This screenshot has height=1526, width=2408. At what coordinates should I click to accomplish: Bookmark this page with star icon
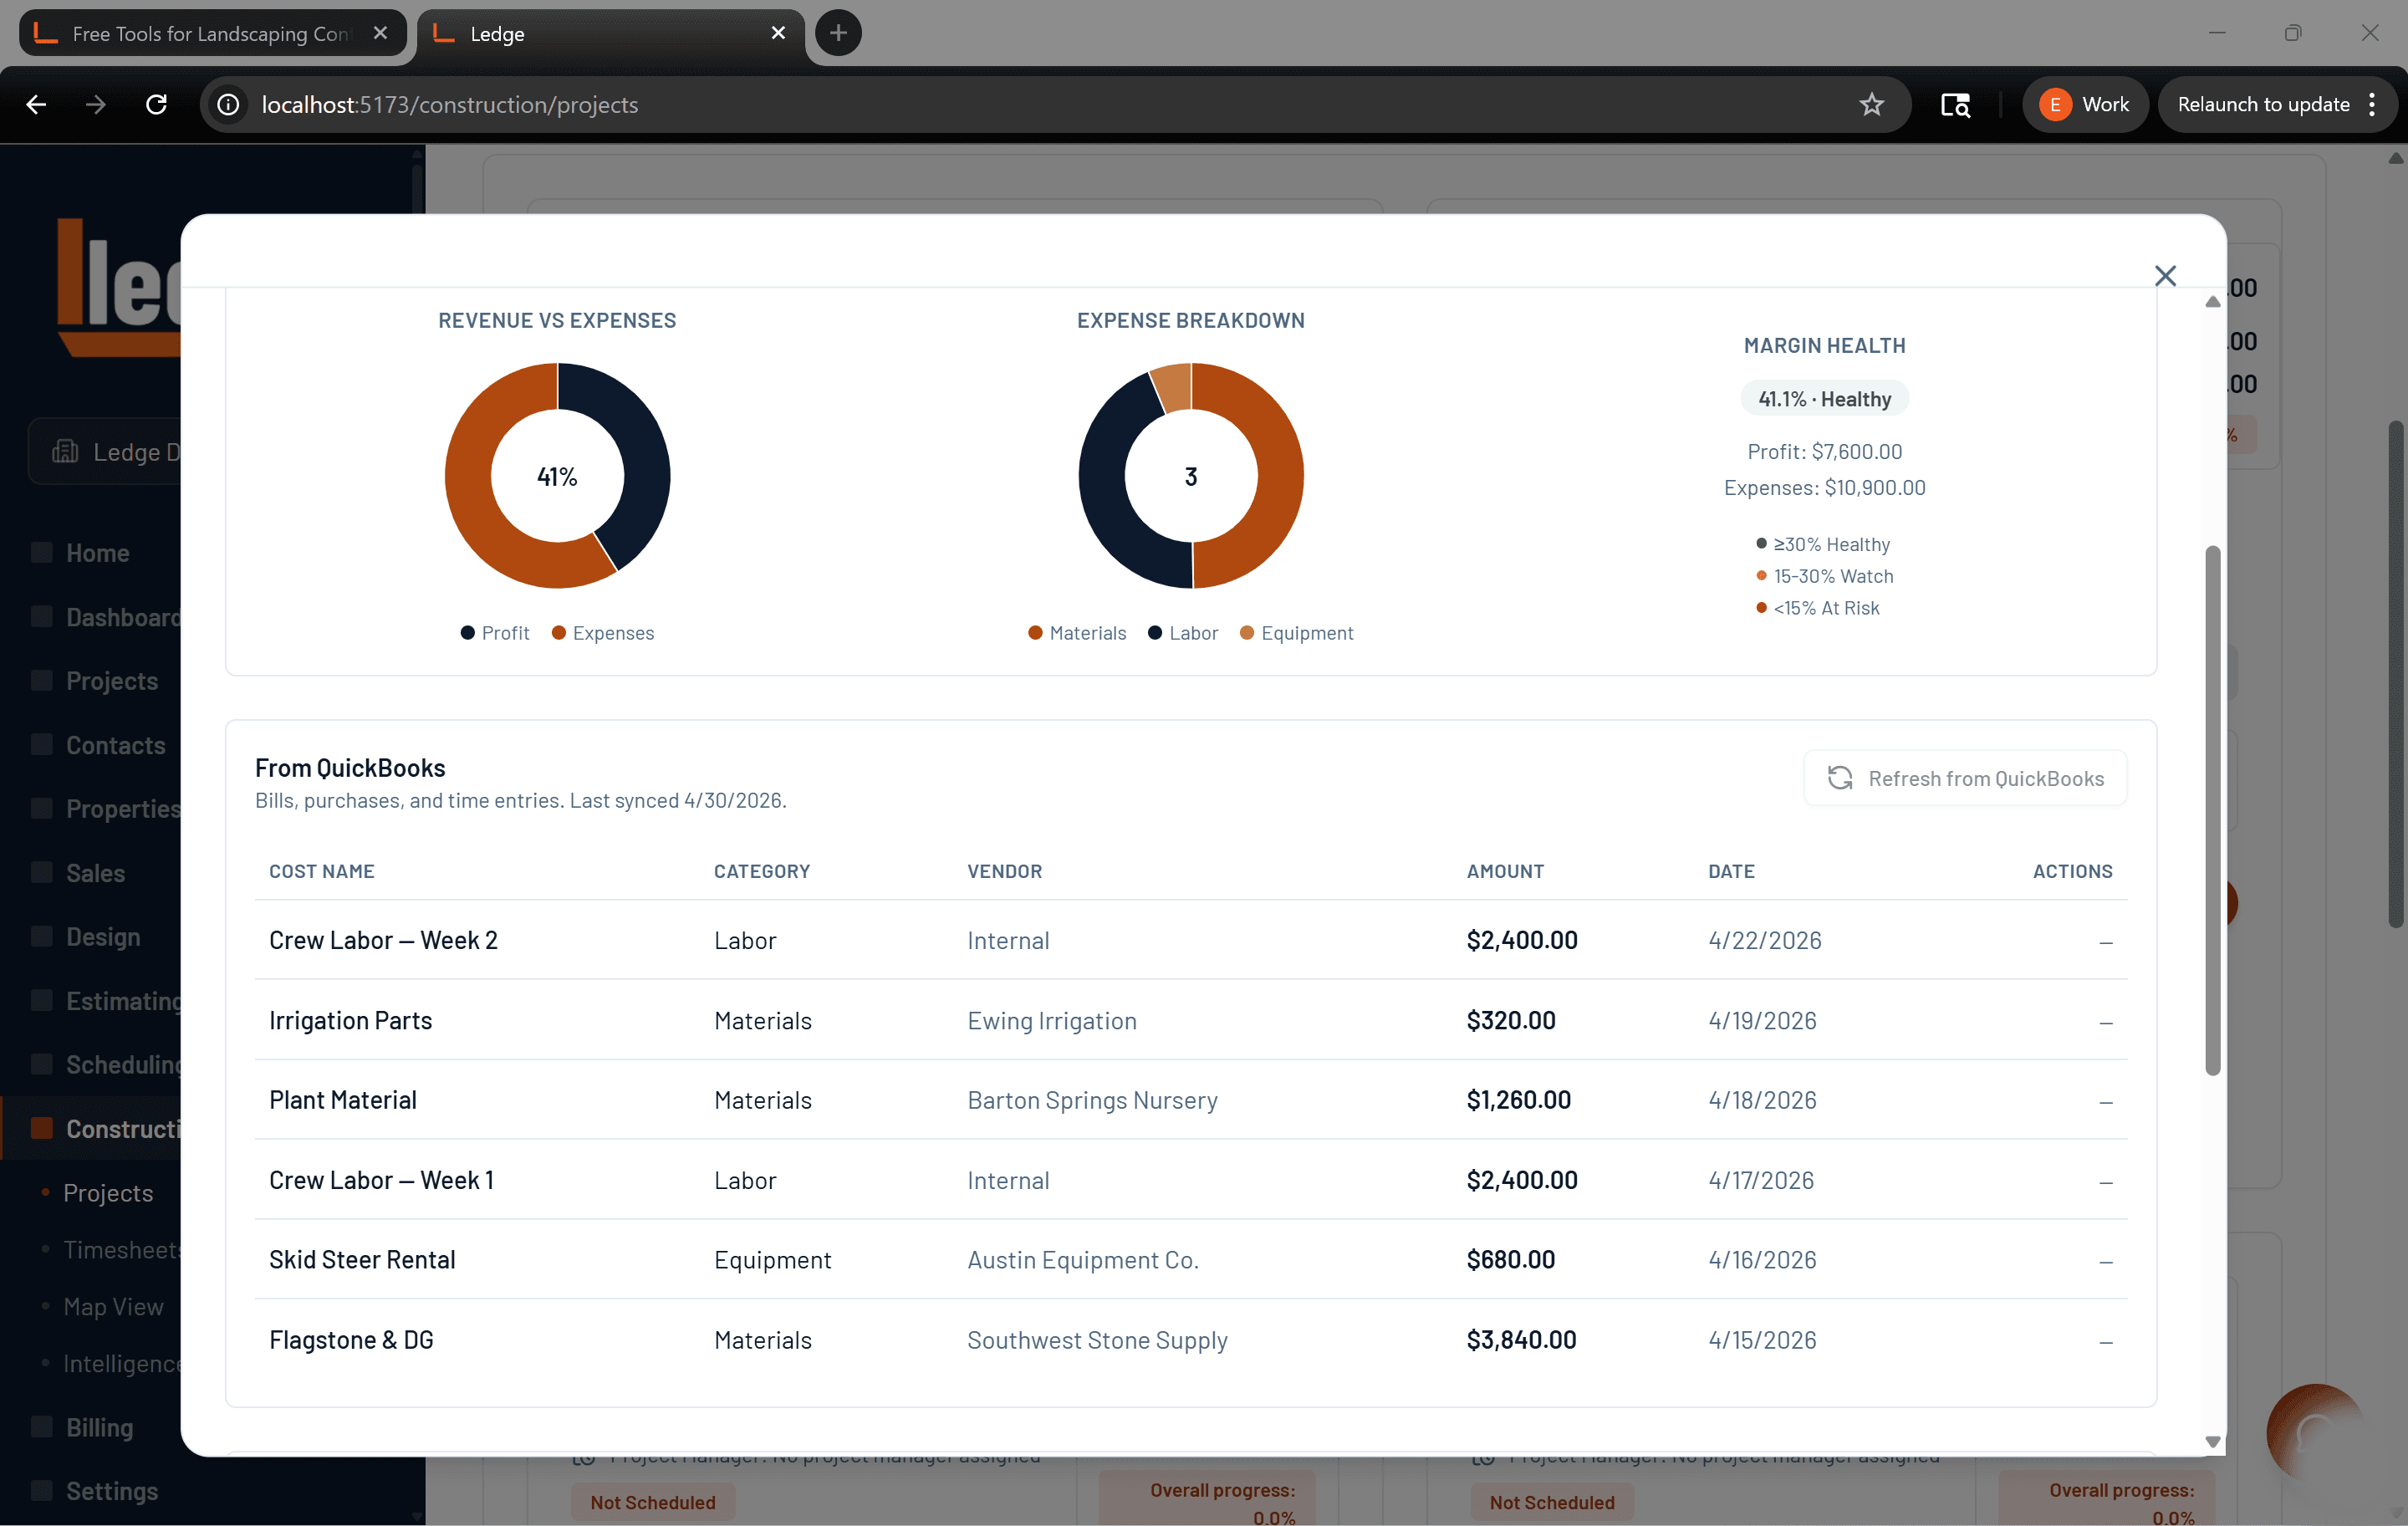(1871, 104)
